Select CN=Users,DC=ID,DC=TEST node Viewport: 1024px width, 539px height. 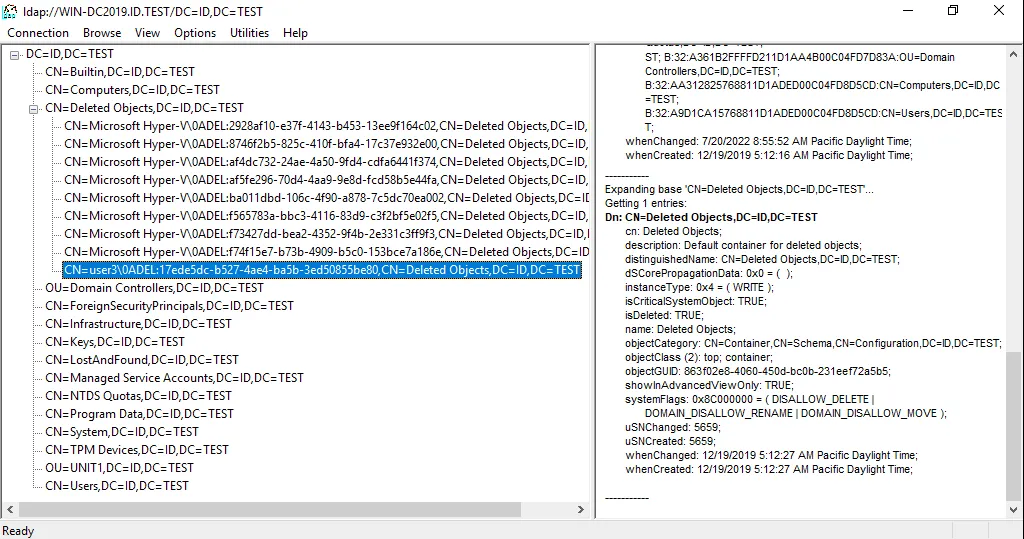[116, 486]
